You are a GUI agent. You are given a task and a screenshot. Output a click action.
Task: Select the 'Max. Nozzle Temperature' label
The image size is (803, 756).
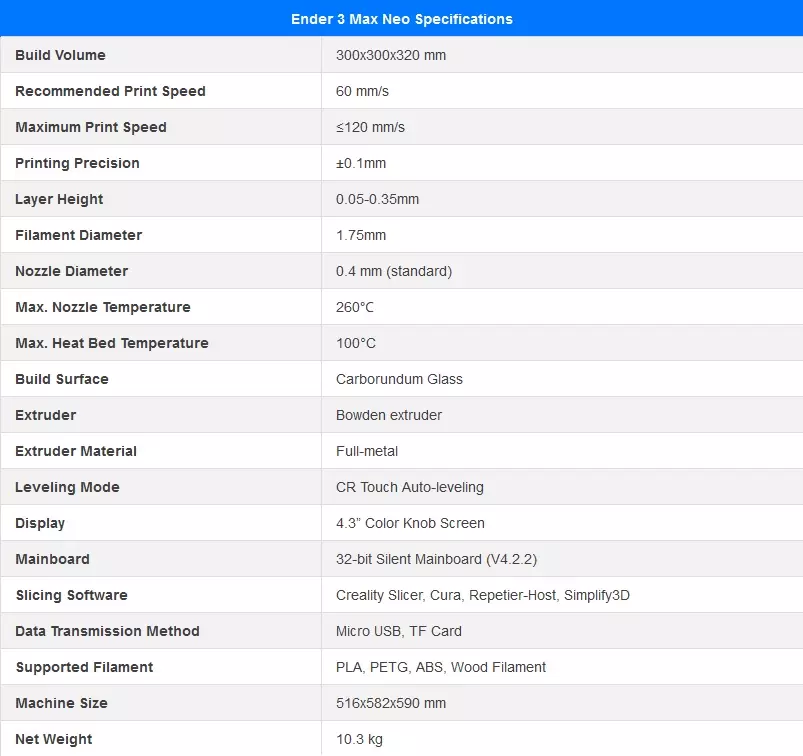(x=103, y=307)
